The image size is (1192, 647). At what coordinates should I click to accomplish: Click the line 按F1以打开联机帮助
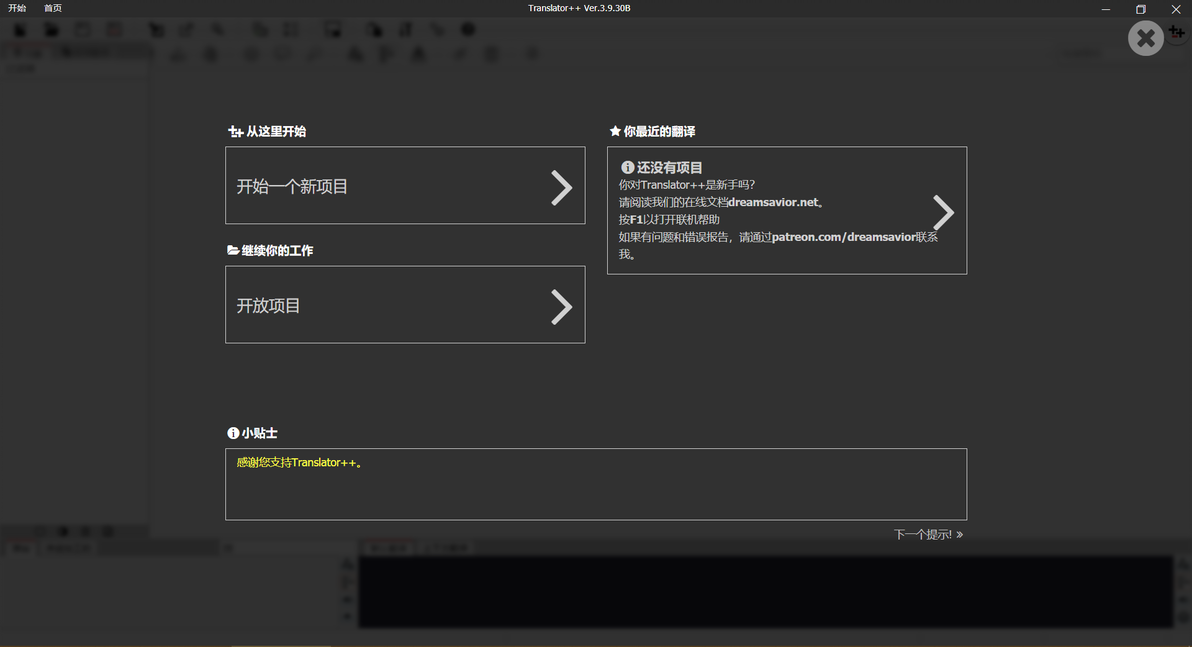click(x=669, y=220)
